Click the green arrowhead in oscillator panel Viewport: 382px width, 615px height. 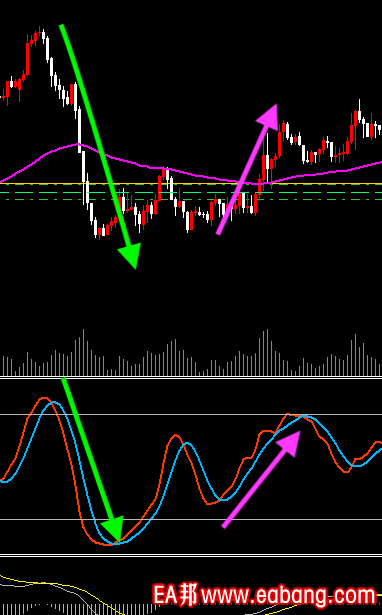tap(114, 529)
